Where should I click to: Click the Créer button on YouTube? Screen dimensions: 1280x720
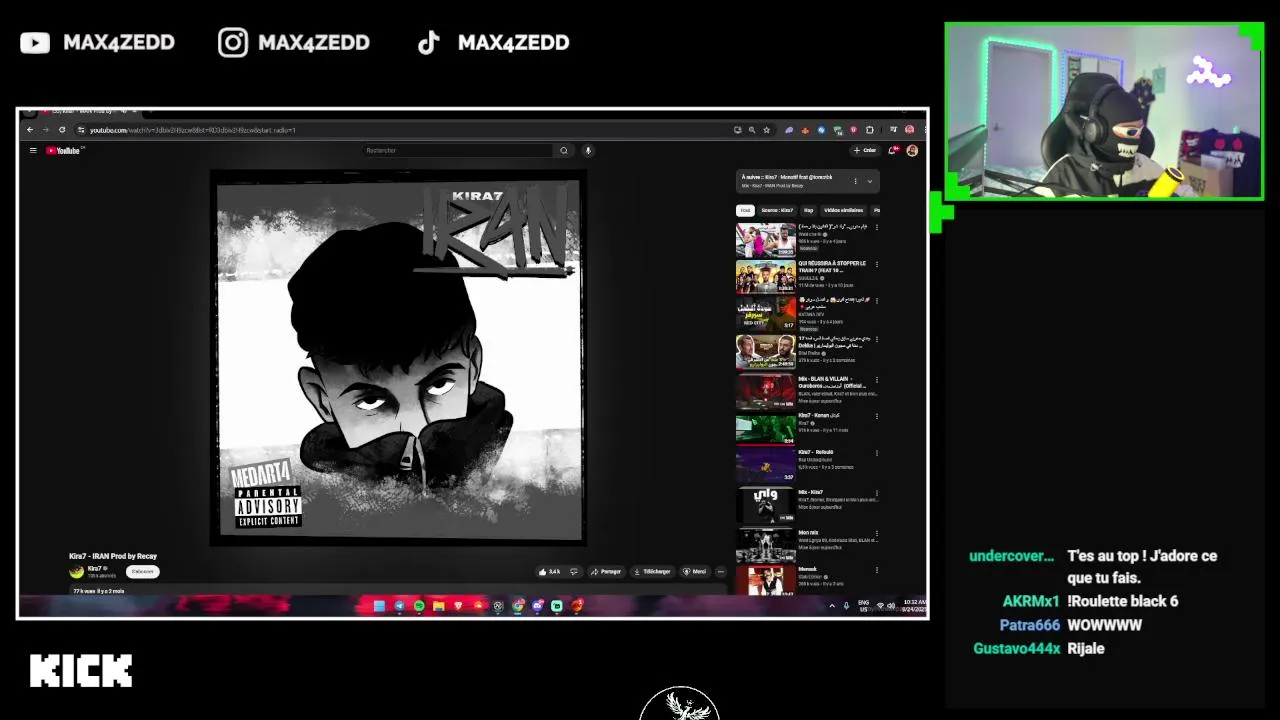coord(865,151)
